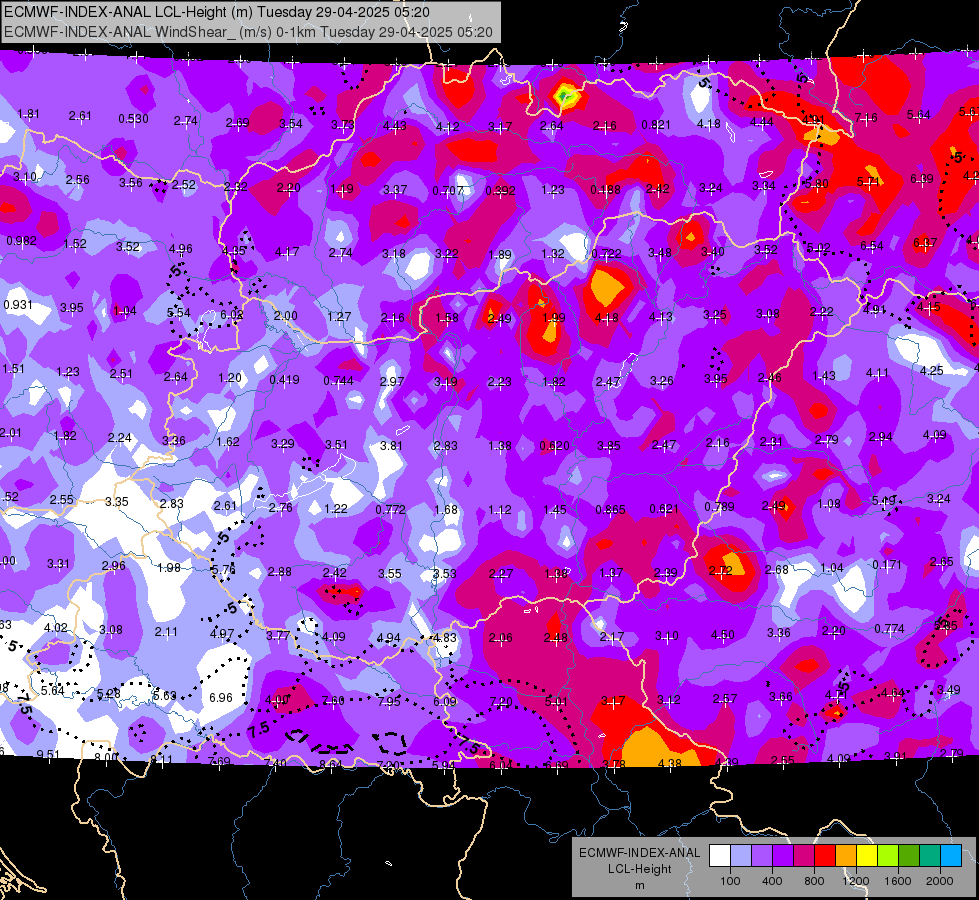Click the wind shear value 5.54
Screen dimensions: 979x900
(x=179, y=312)
